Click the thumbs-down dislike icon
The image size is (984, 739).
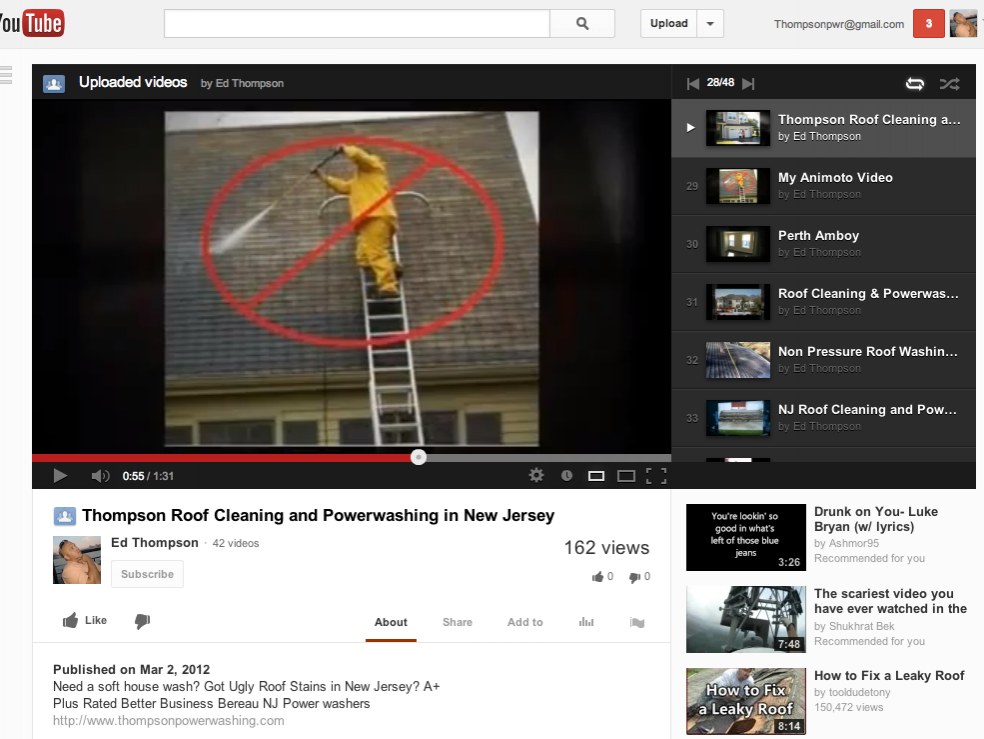point(142,621)
